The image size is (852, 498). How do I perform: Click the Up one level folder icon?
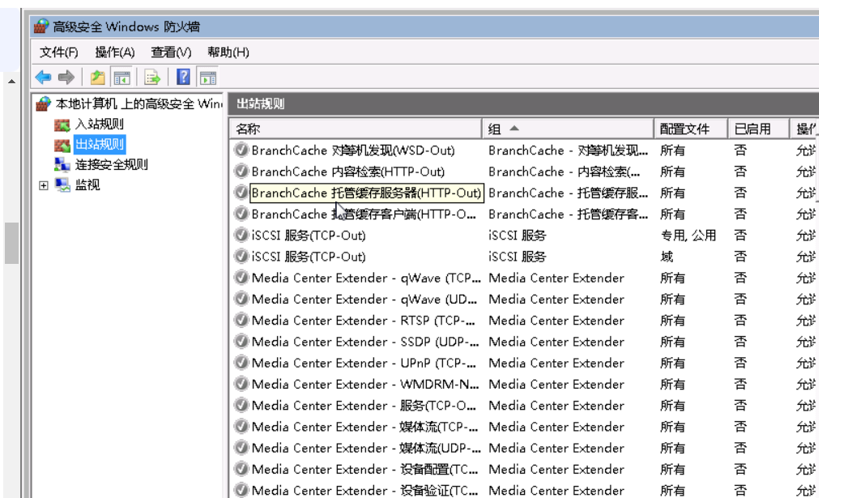98,78
